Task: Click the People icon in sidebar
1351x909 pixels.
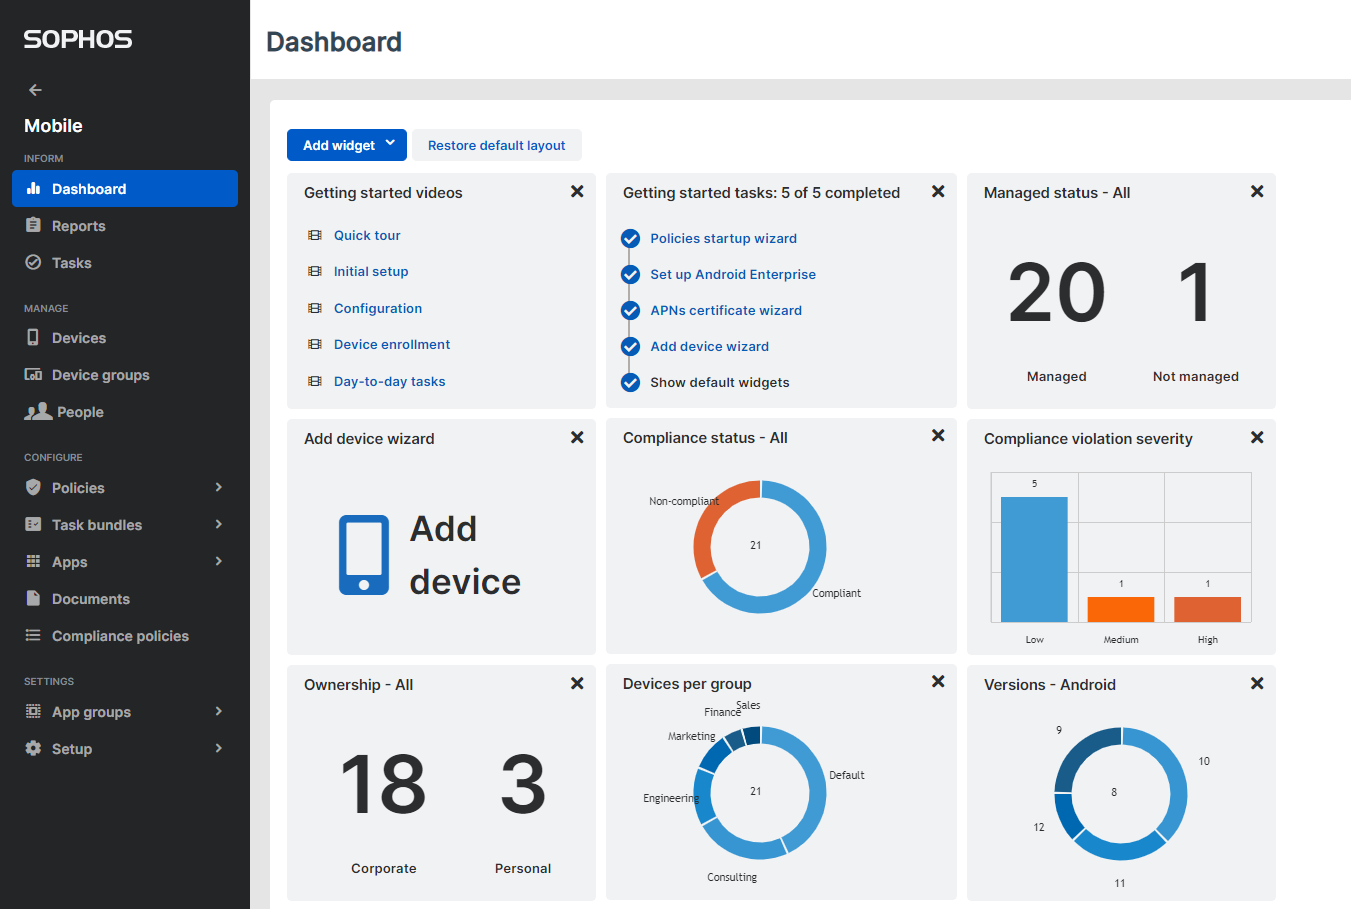Action: click(38, 412)
